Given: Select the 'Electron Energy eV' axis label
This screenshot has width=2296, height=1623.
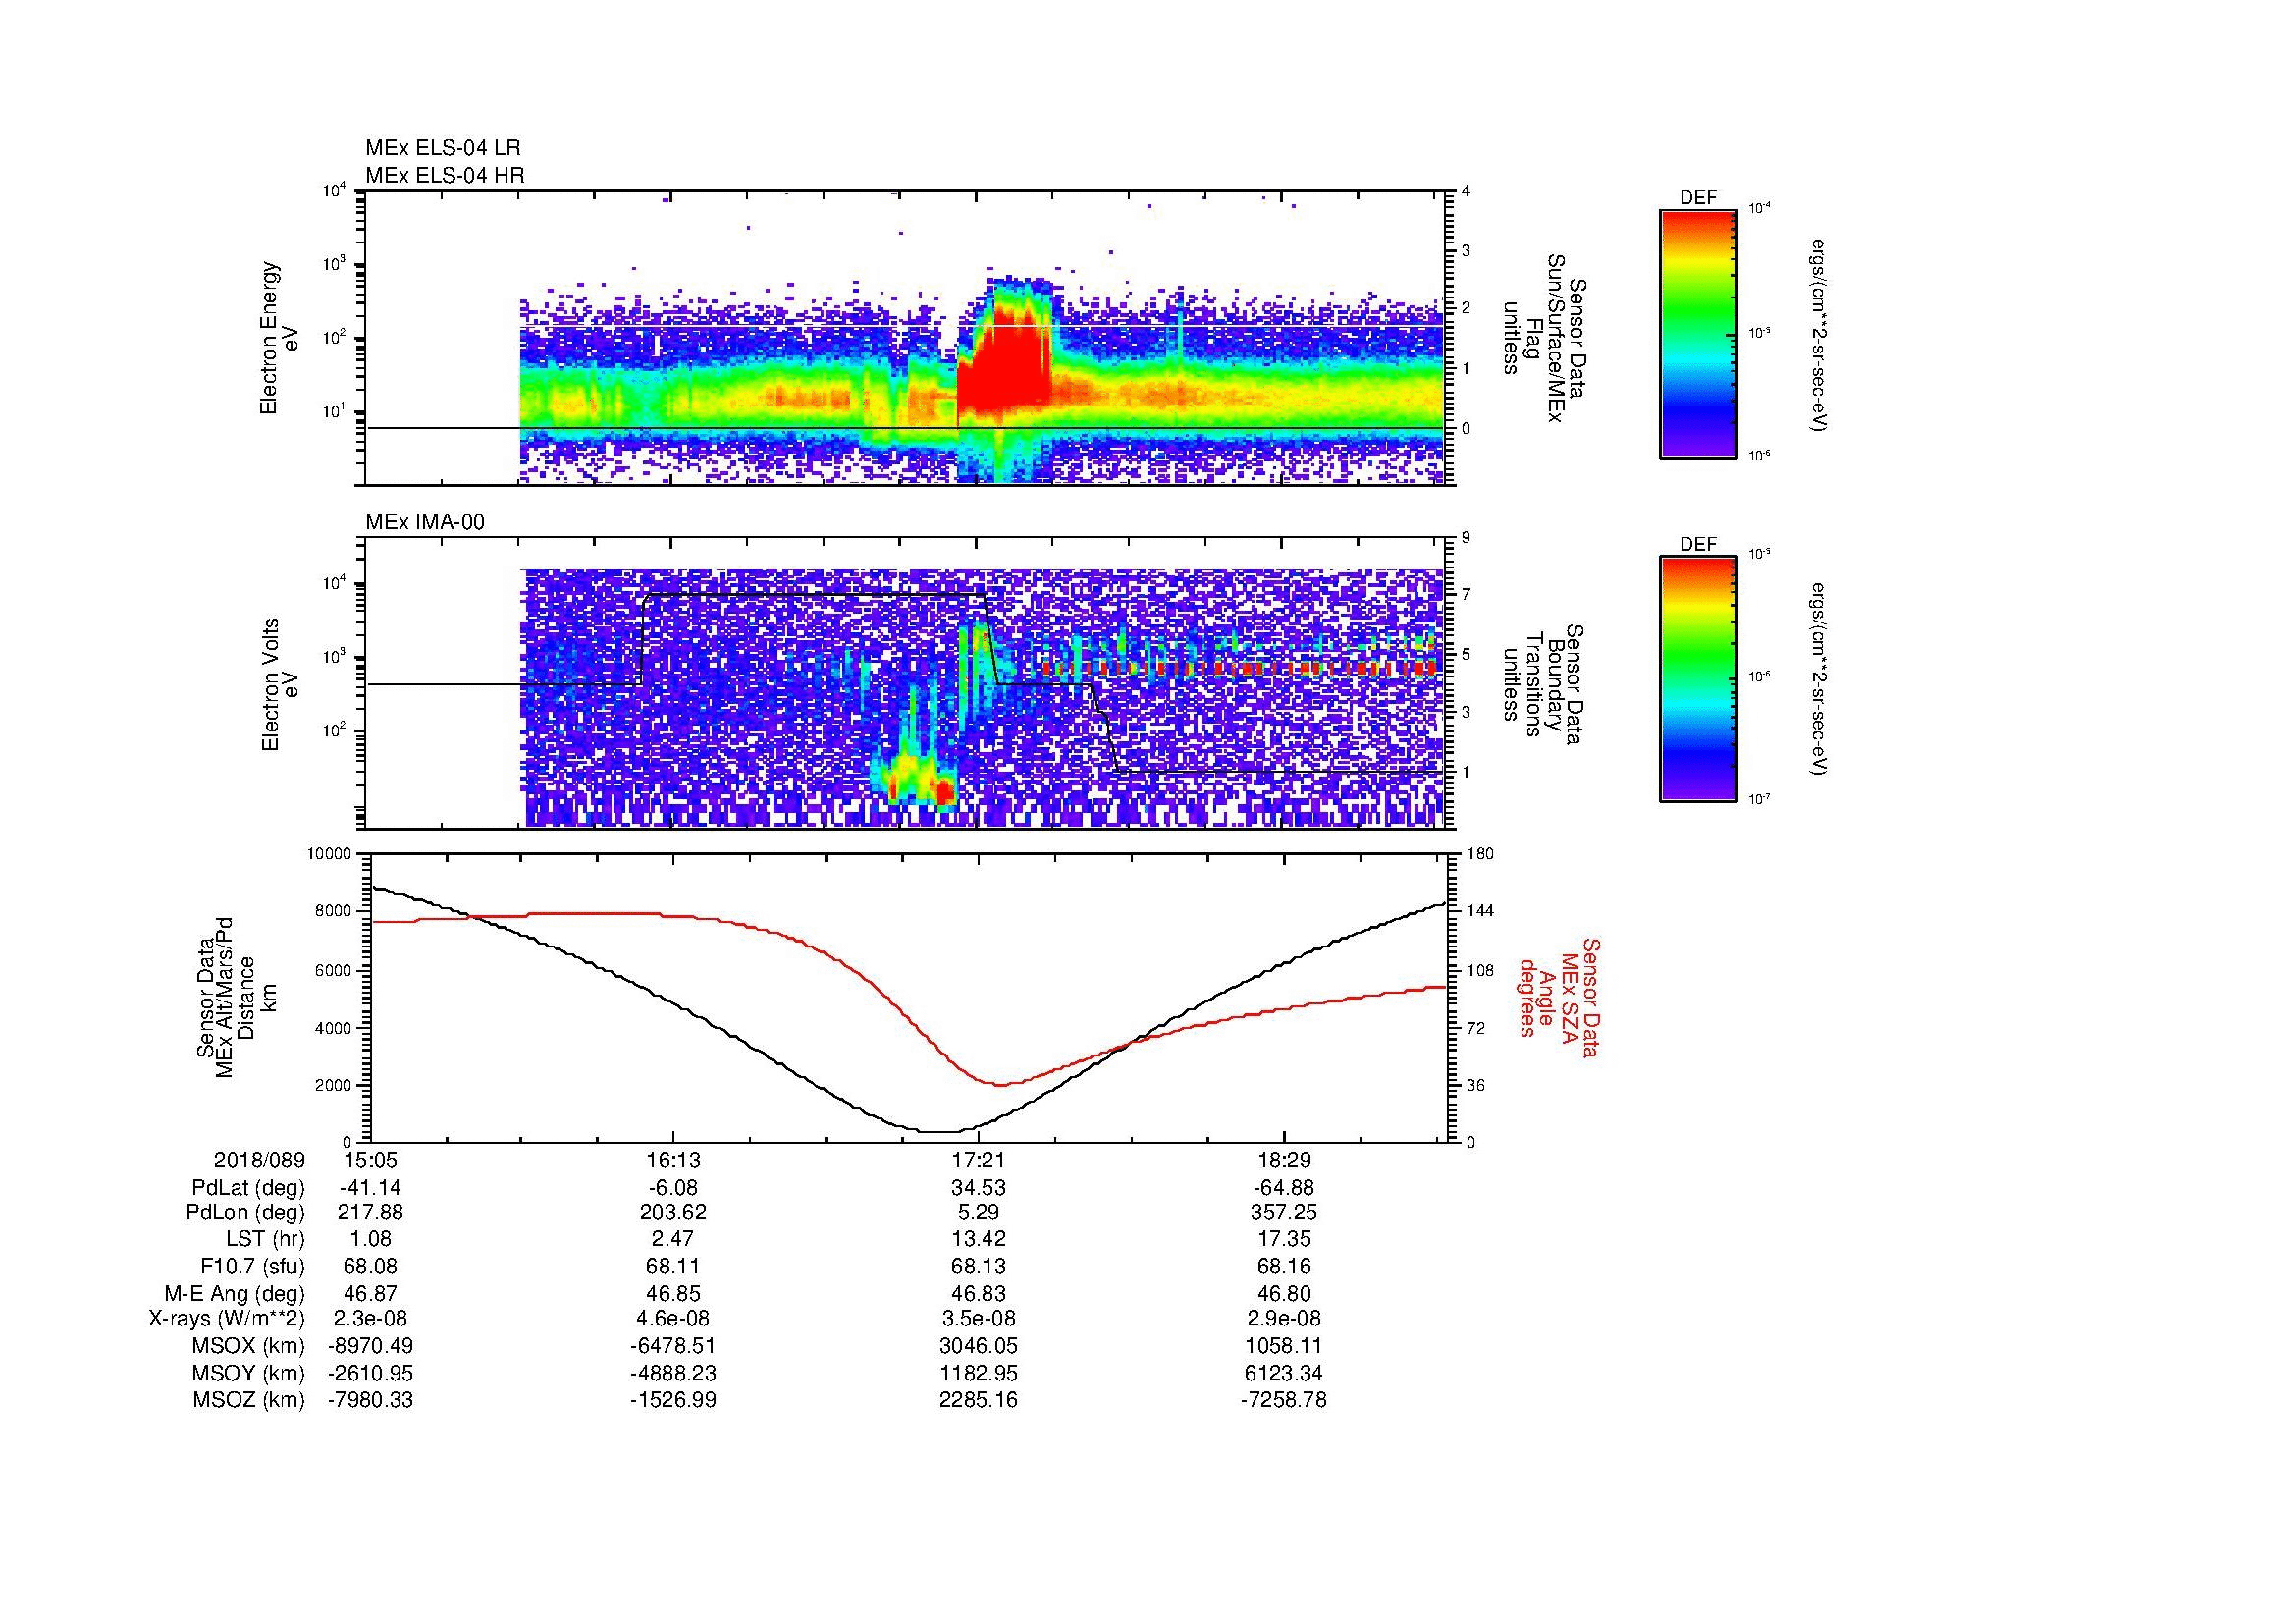Looking at the screenshot, I should tap(279, 338).
